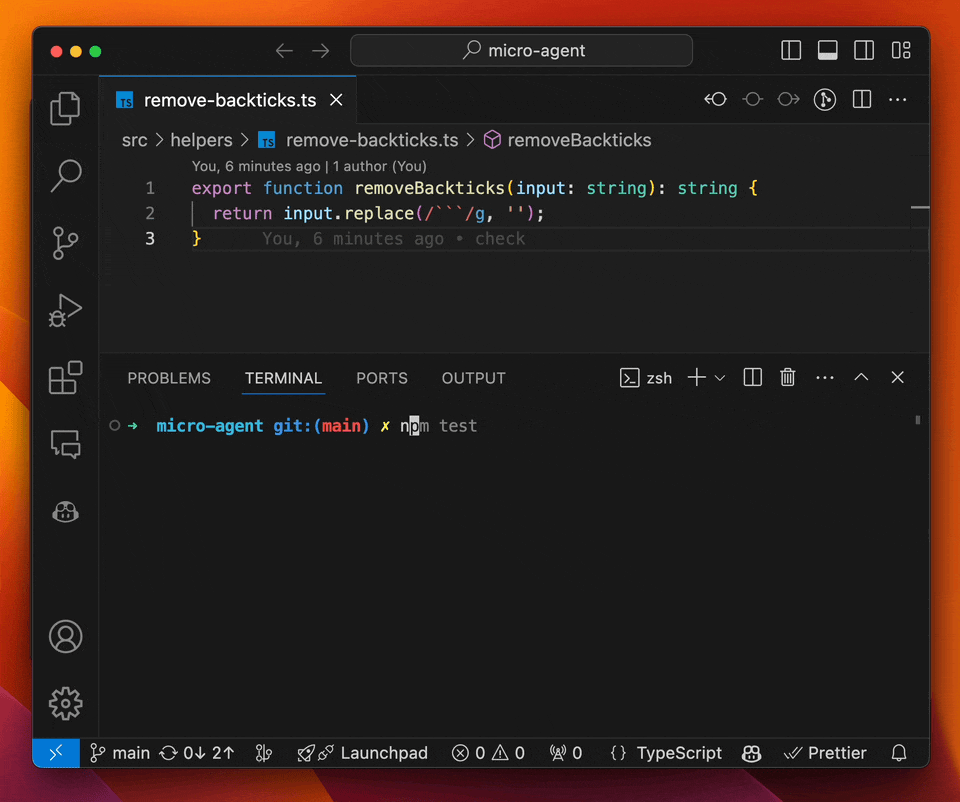Open the Extensions view
The image size is (960, 802).
64,377
